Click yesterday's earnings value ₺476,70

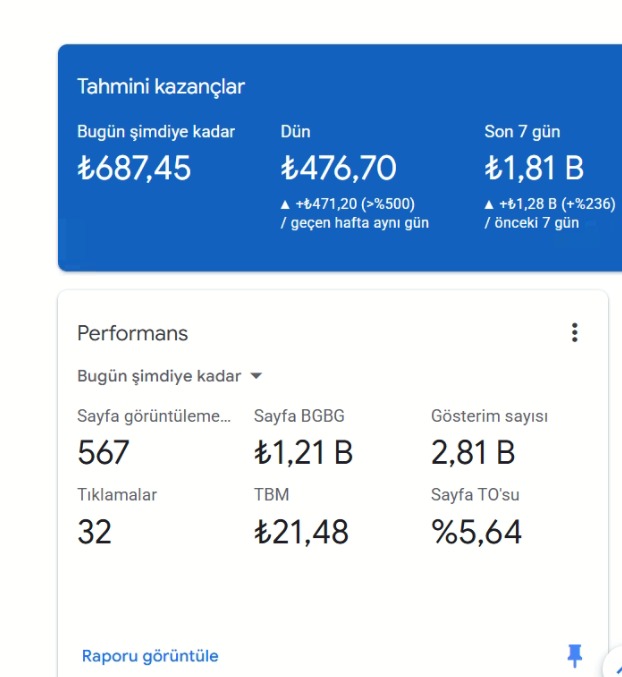(x=338, y=168)
